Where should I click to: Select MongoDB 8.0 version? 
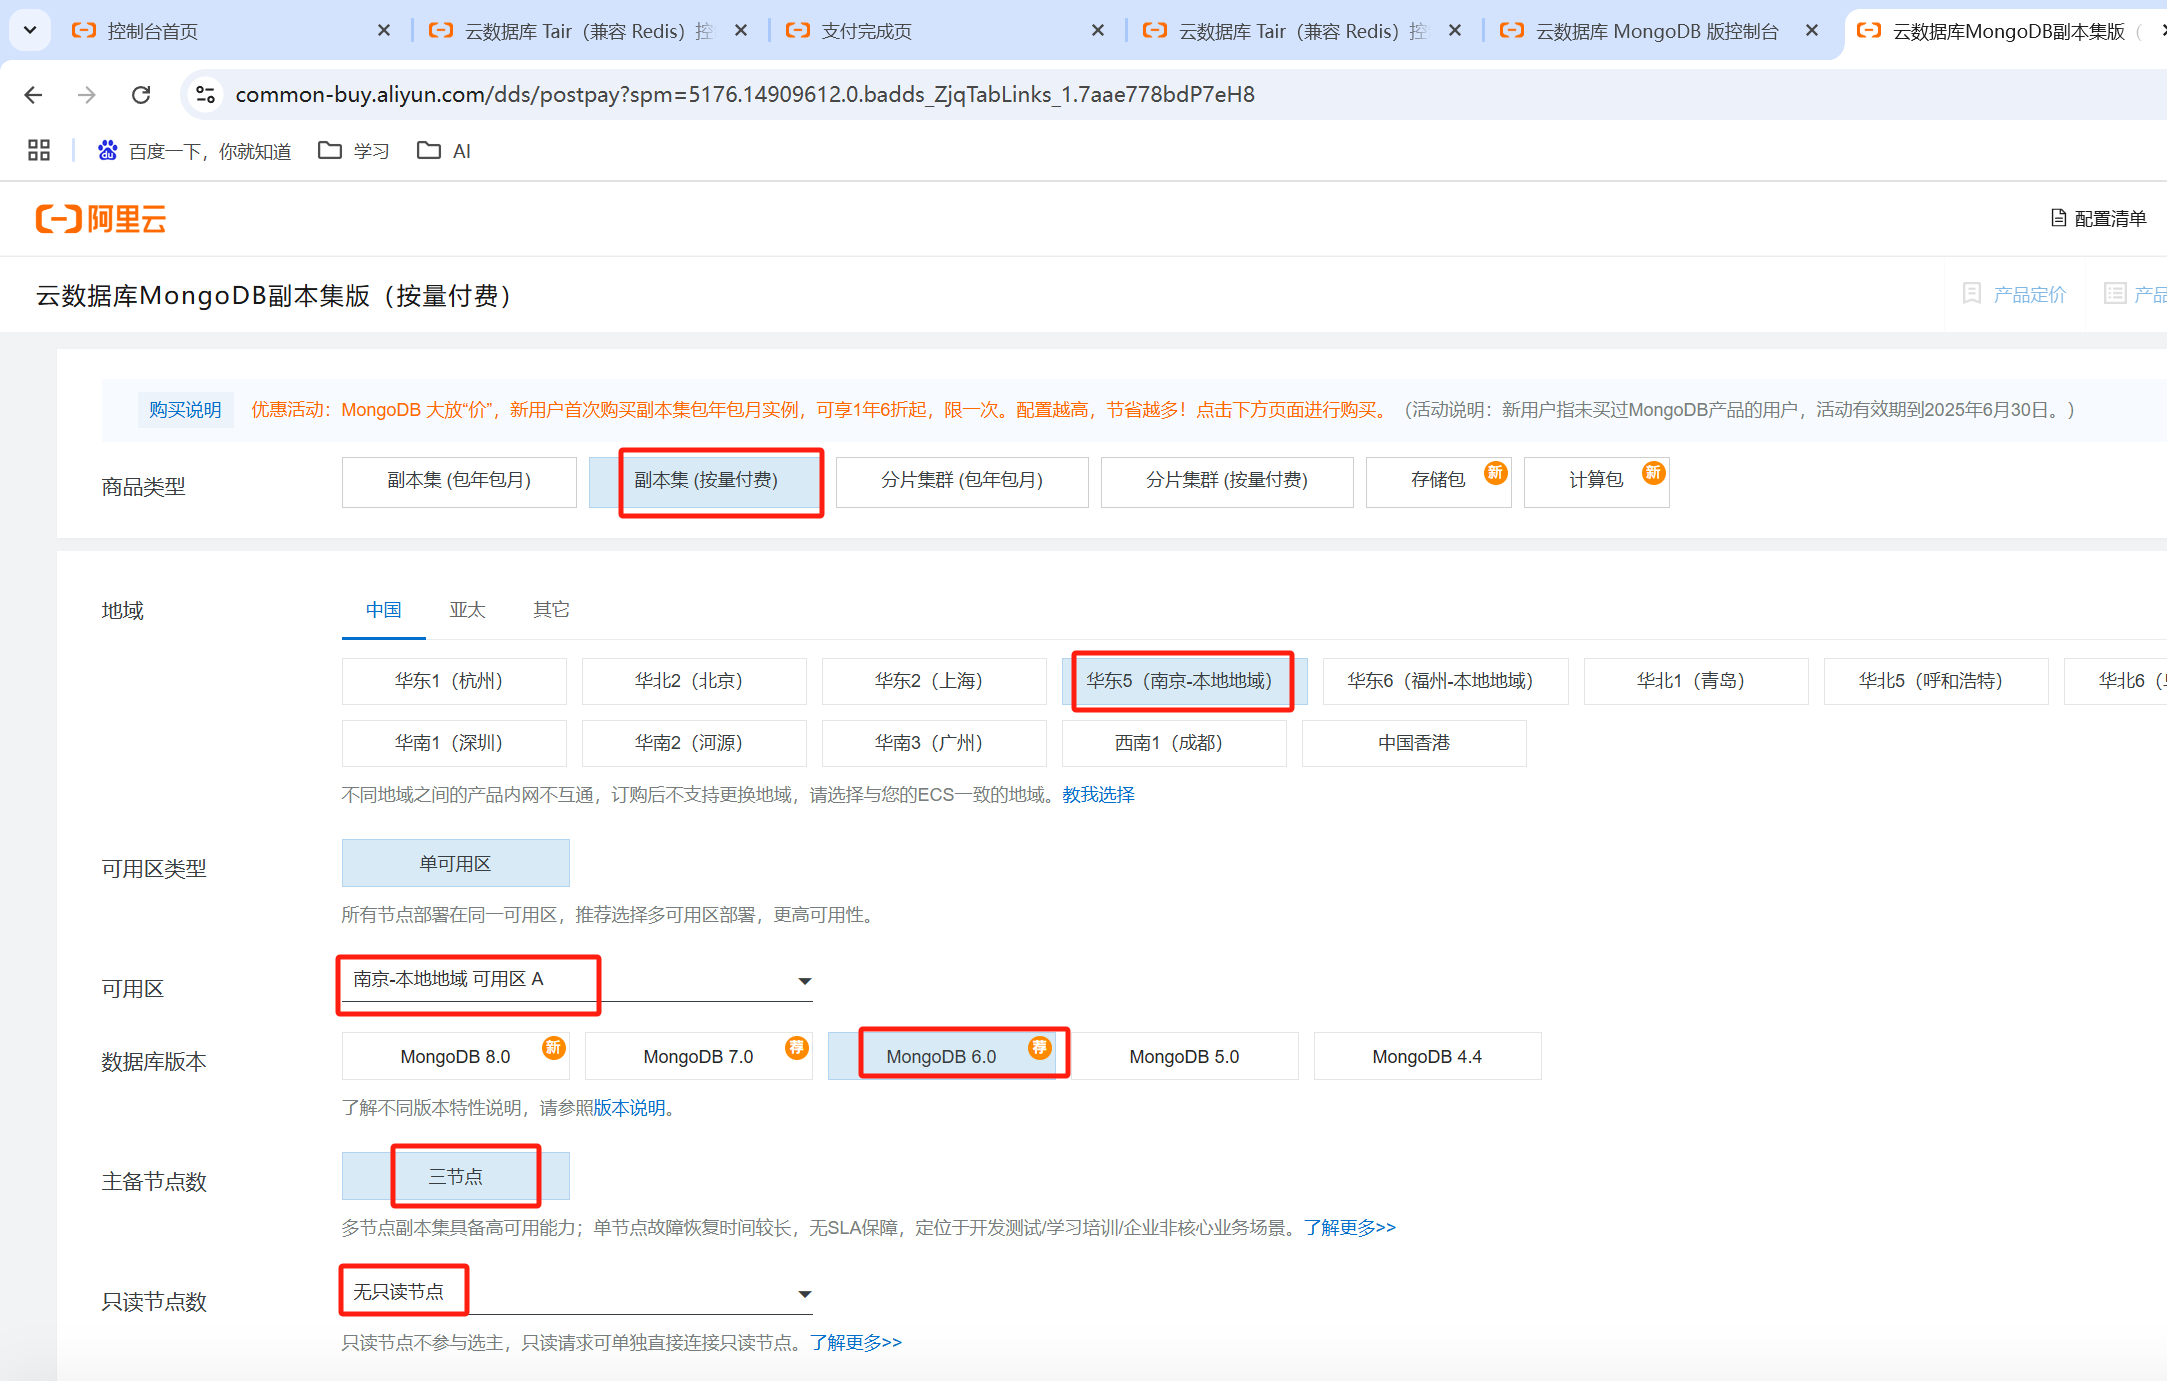[455, 1057]
